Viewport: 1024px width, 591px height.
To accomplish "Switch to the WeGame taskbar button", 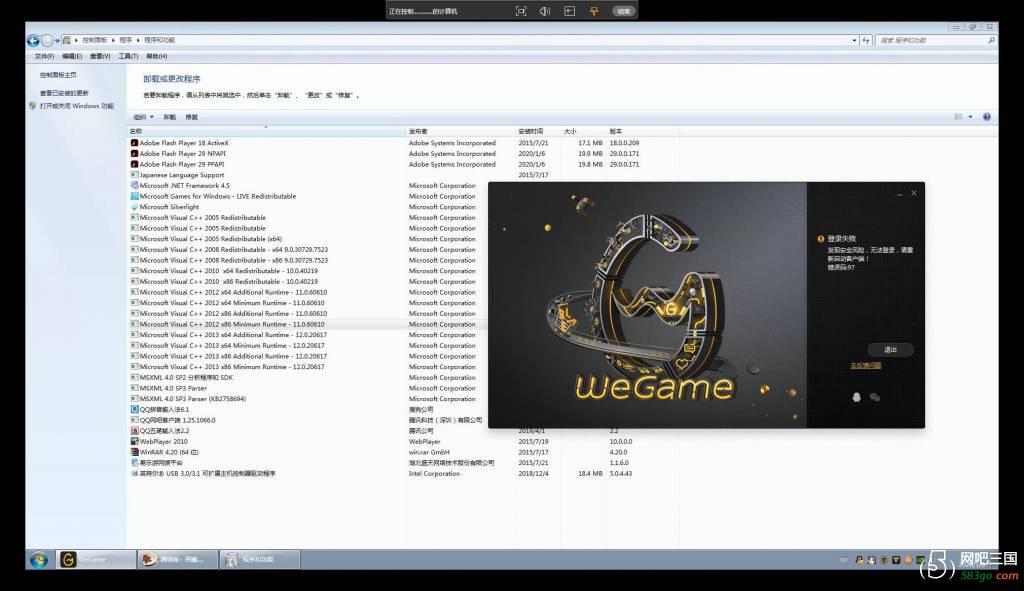I will coord(96,560).
